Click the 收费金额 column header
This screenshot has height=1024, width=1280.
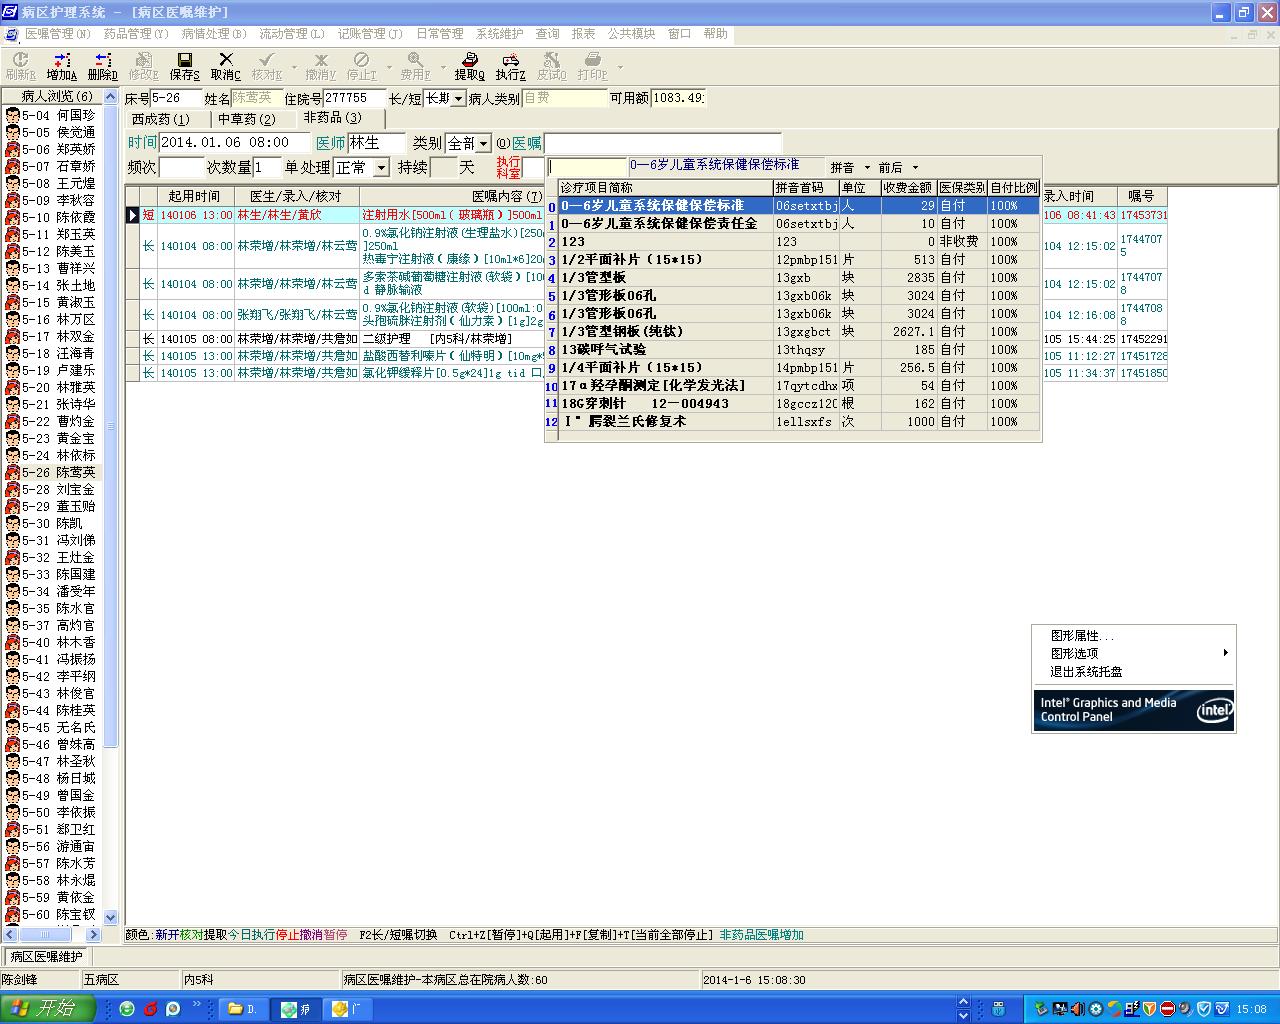pos(908,188)
